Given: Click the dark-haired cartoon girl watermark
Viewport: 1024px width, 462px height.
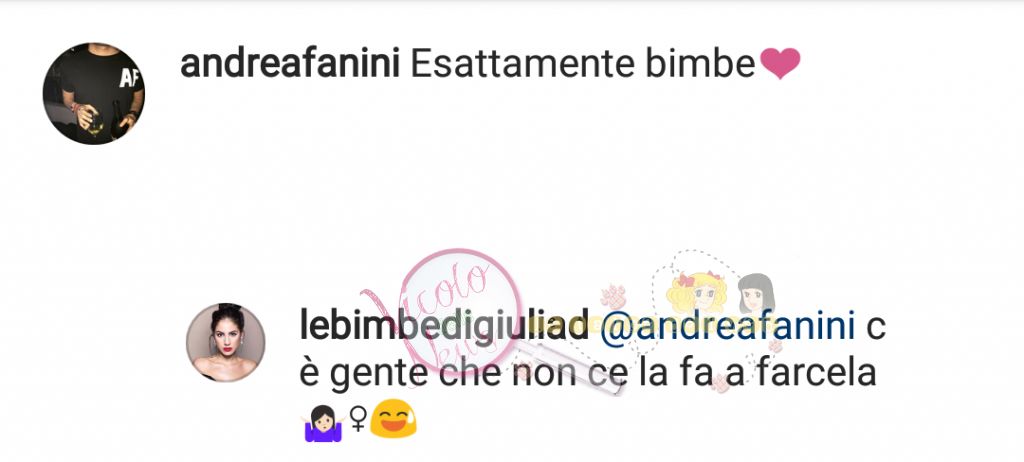Looking at the screenshot, I should point(756,295).
